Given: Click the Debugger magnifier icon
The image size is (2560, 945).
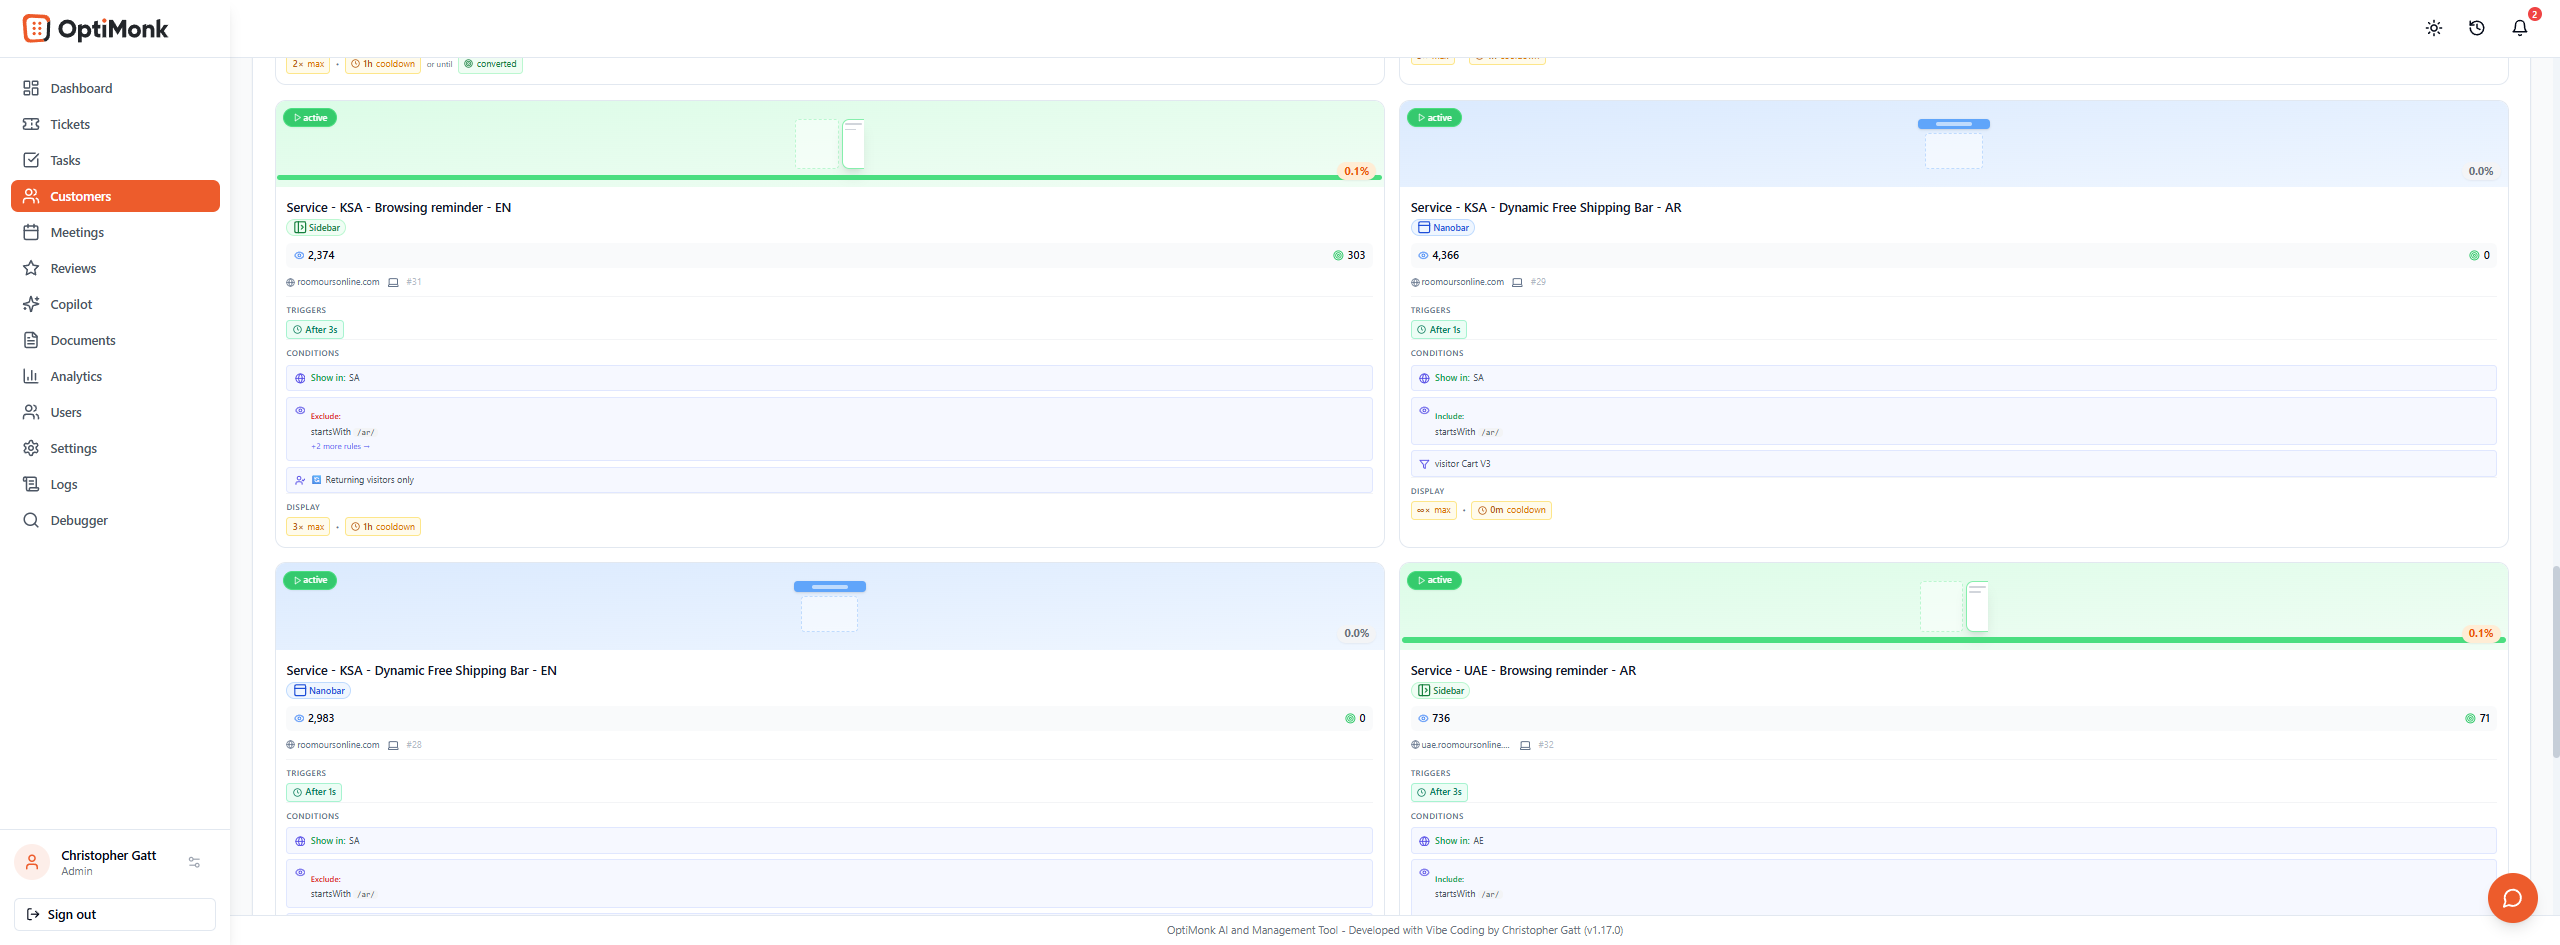Looking at the screenshot, I should 31,520.
